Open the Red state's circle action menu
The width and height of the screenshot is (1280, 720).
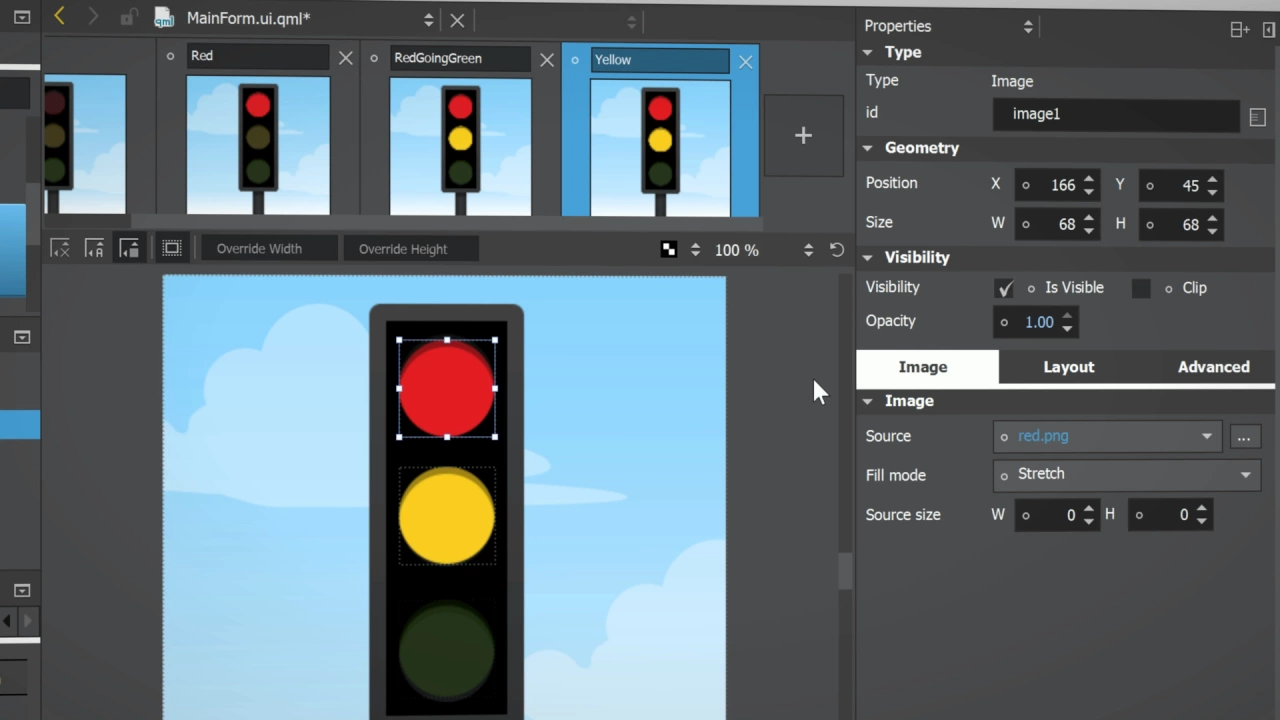coord(171,57)
